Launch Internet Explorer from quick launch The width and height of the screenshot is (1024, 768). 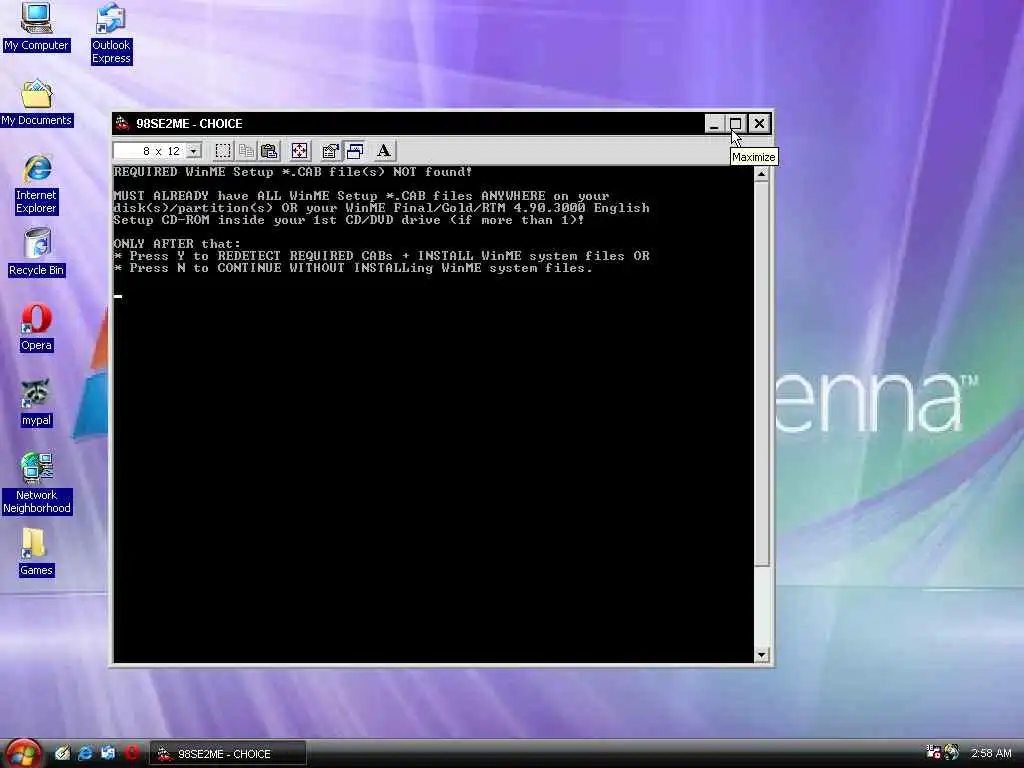pos(85,753)
